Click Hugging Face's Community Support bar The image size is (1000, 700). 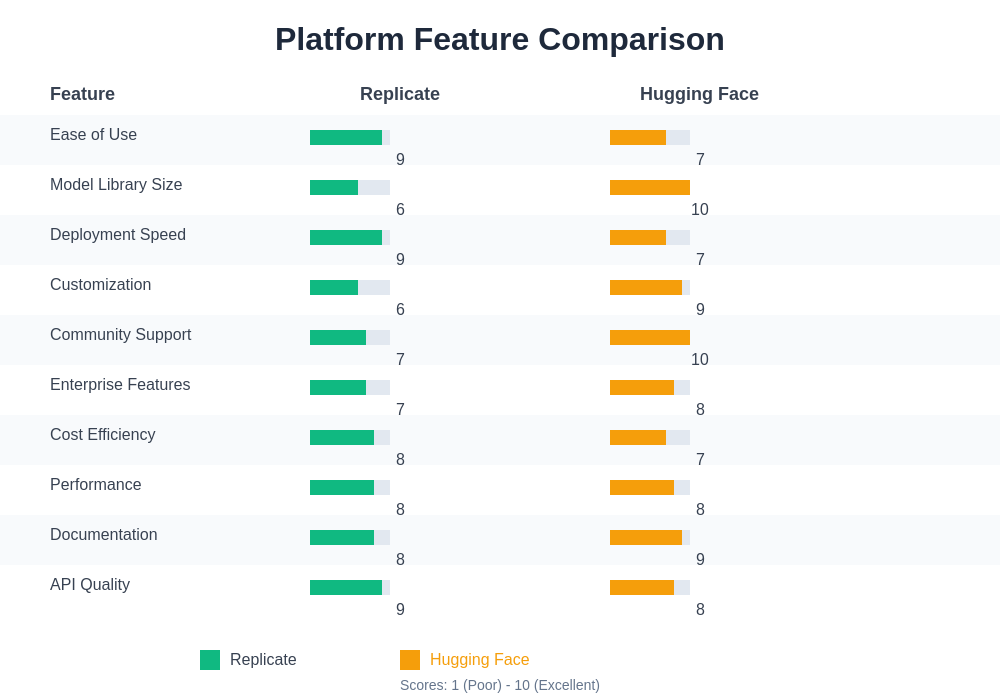[x=650, y=338]
